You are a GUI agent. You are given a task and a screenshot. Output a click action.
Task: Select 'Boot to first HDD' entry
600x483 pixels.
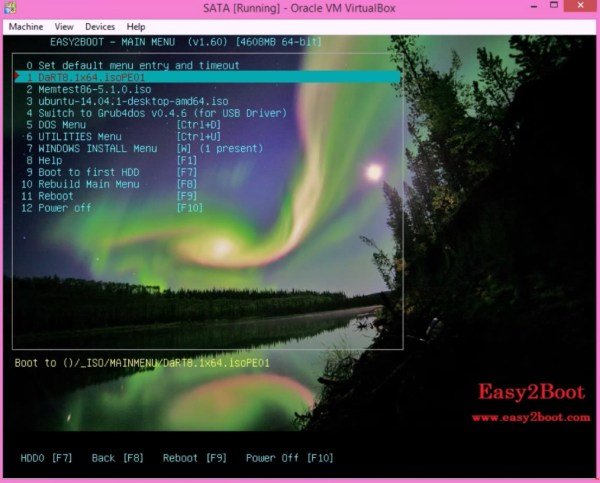pos(111,172)
